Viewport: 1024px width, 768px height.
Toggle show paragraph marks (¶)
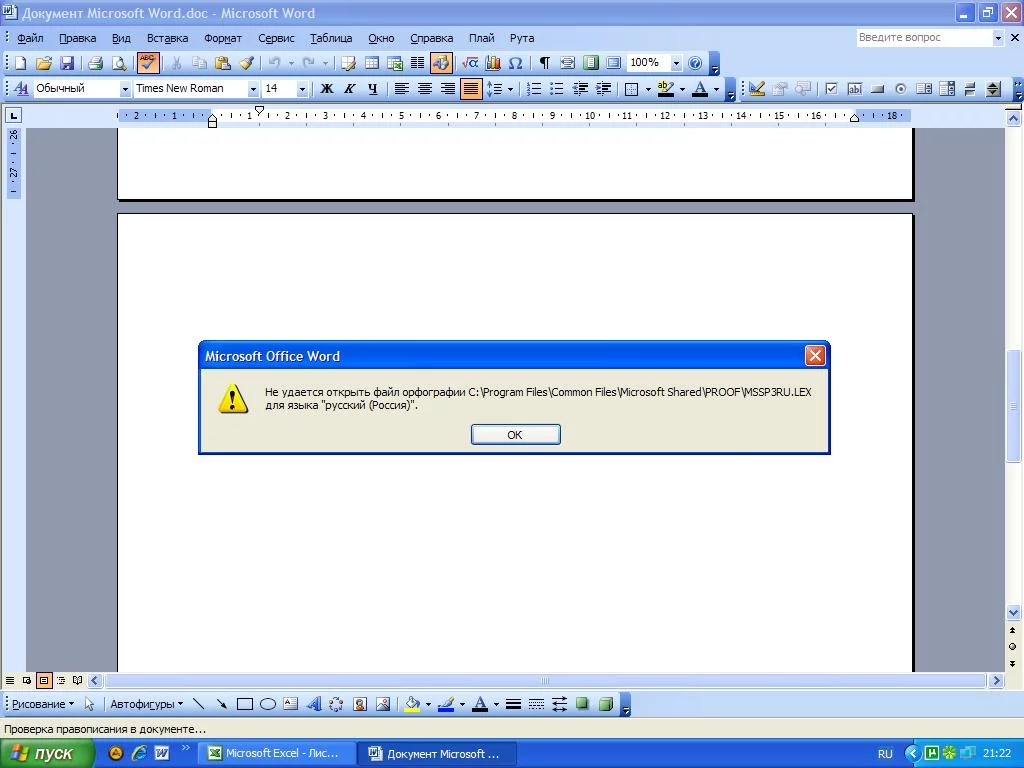click(544, 63)
